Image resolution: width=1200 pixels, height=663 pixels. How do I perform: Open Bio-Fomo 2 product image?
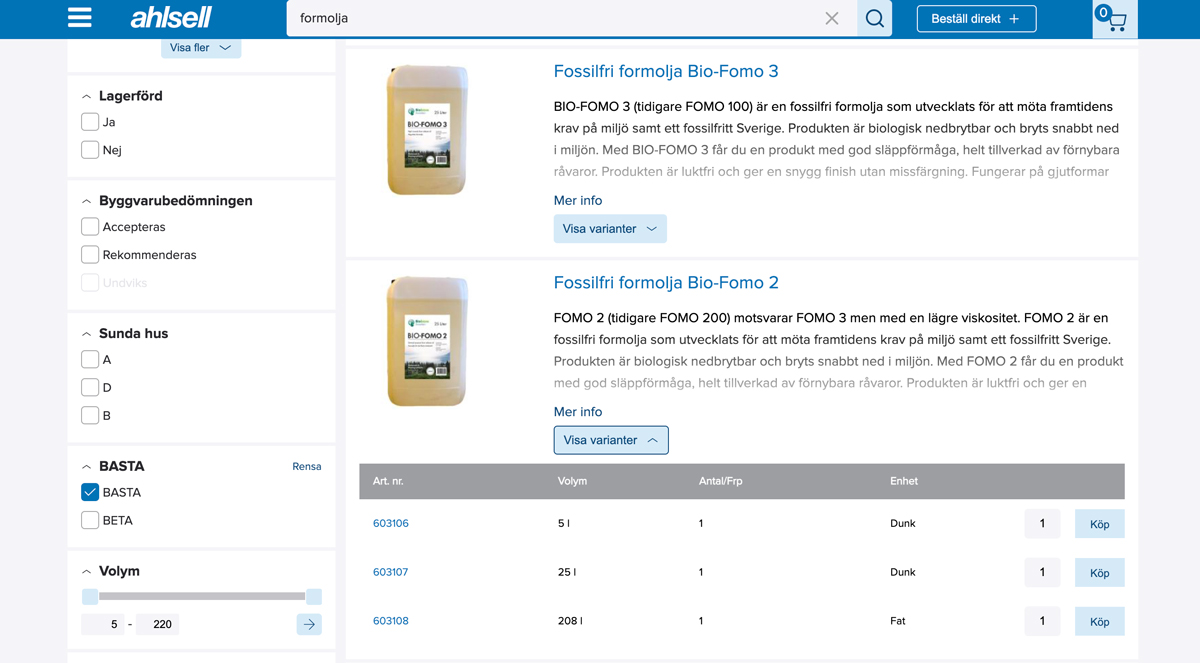coord(427,341)
